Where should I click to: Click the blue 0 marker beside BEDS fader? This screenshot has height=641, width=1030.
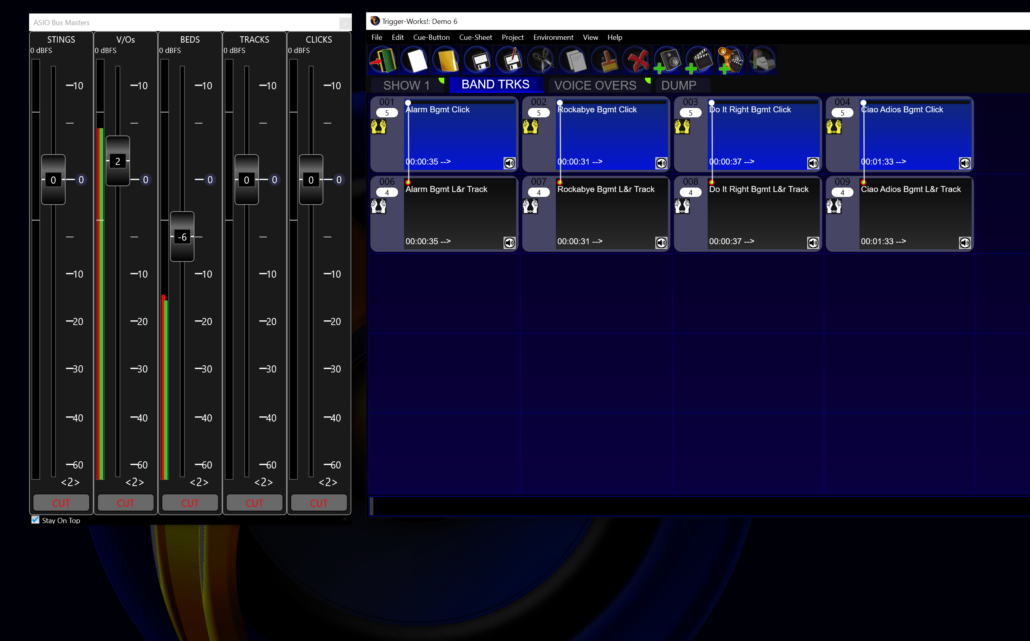click(x=210, y=179)
